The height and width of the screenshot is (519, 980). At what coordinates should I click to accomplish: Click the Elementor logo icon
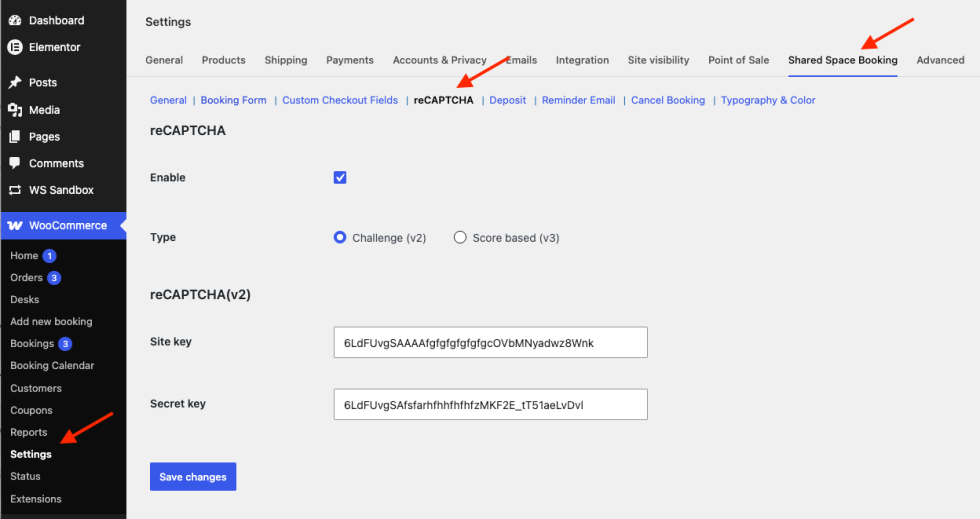coord(15,47)
